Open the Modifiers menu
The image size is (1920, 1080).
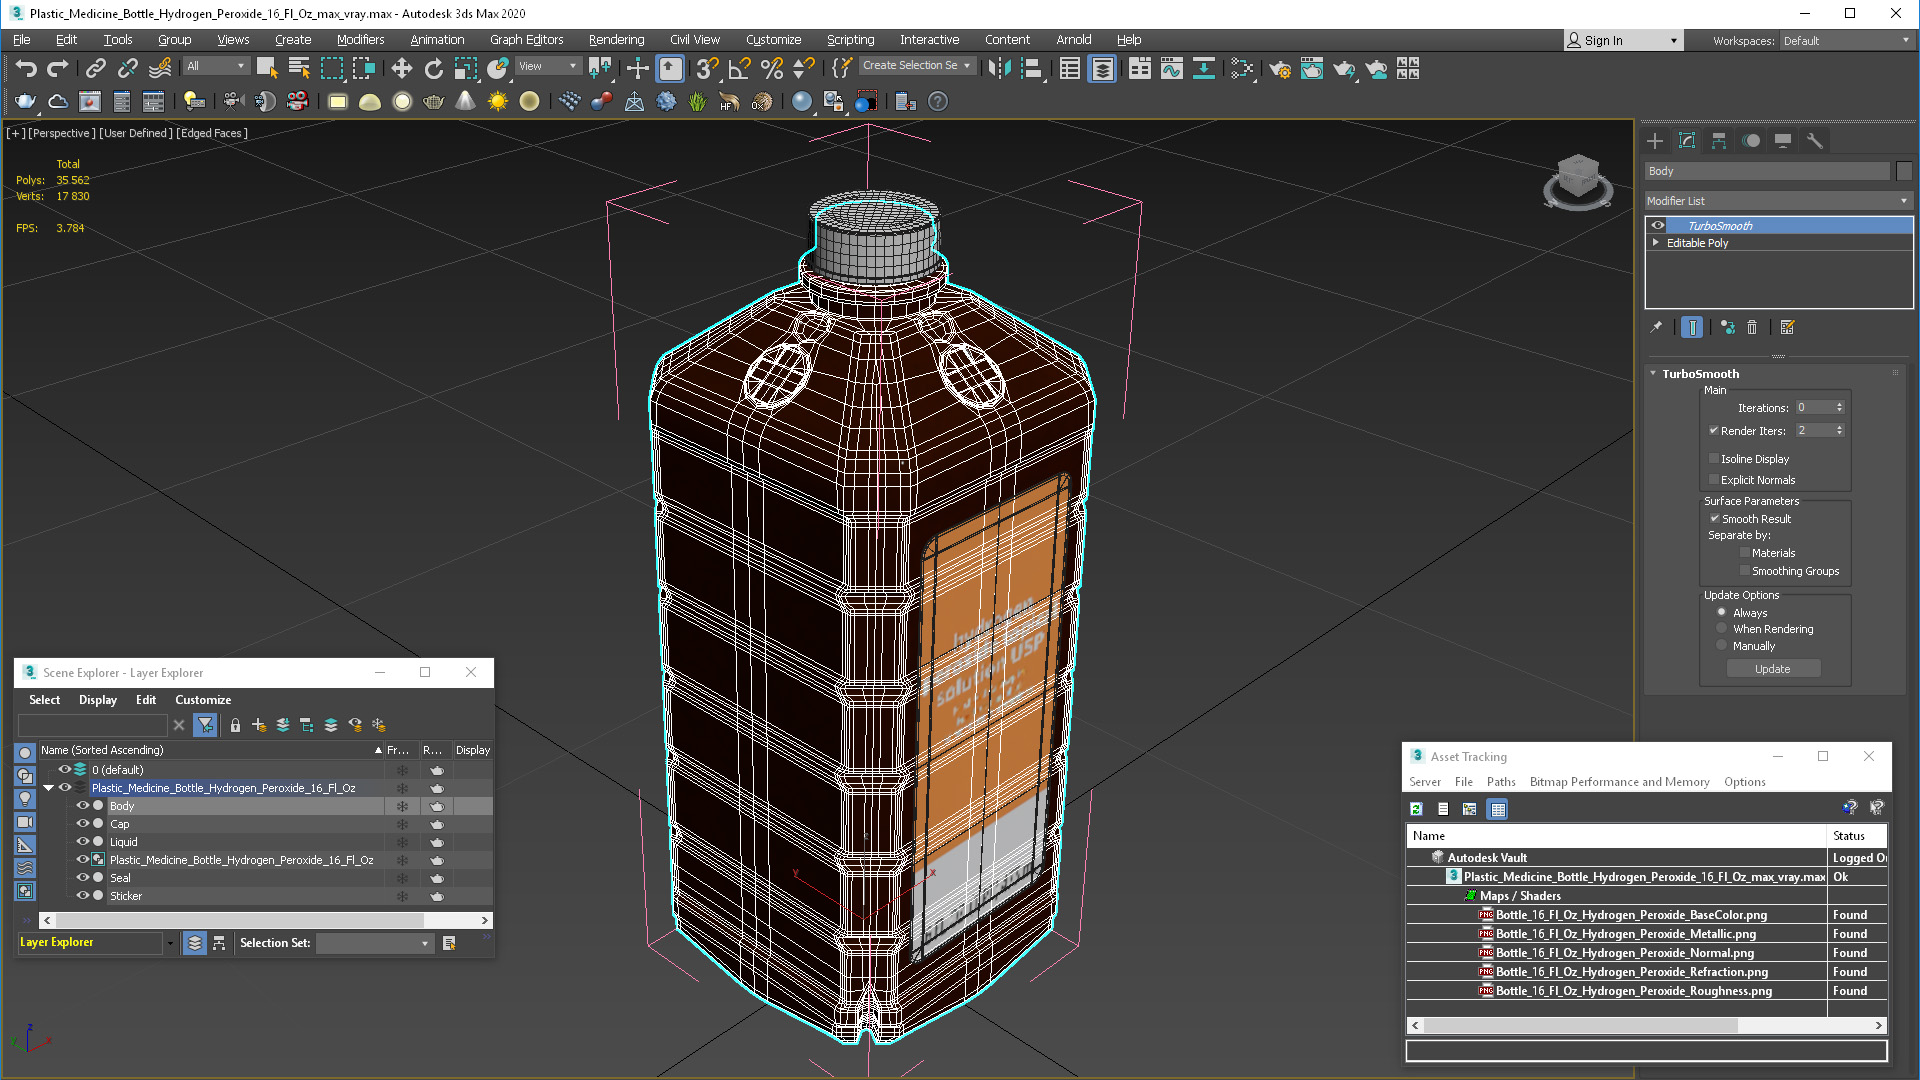click(x=360, y=40)
